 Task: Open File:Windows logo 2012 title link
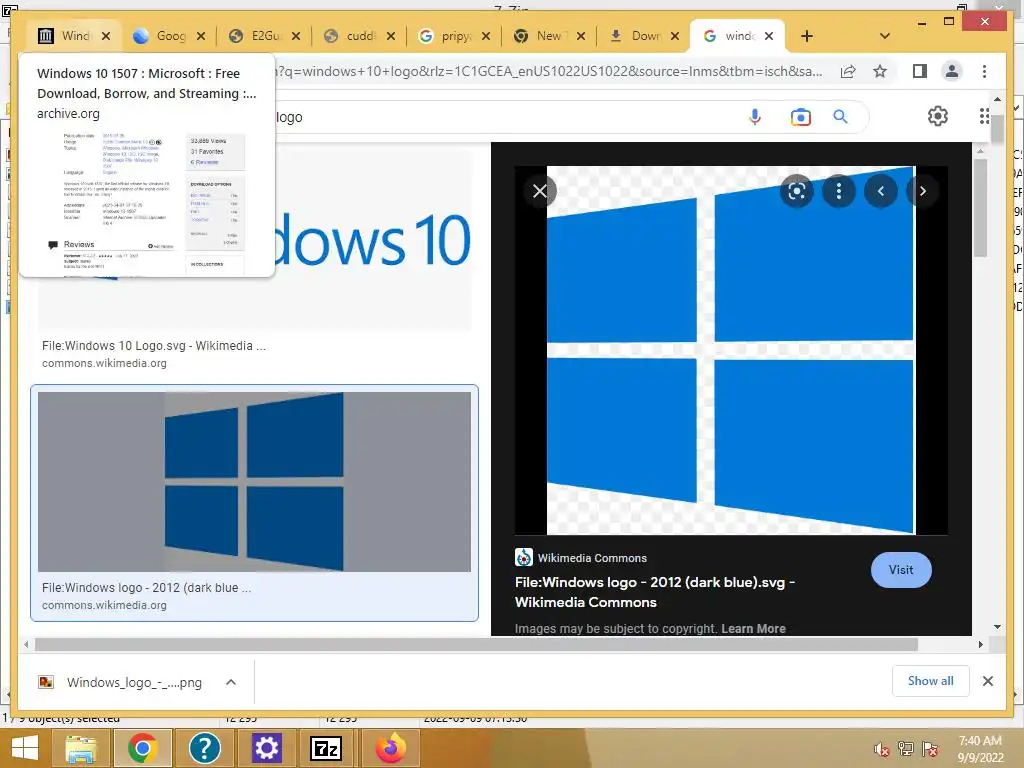[654, 592]
